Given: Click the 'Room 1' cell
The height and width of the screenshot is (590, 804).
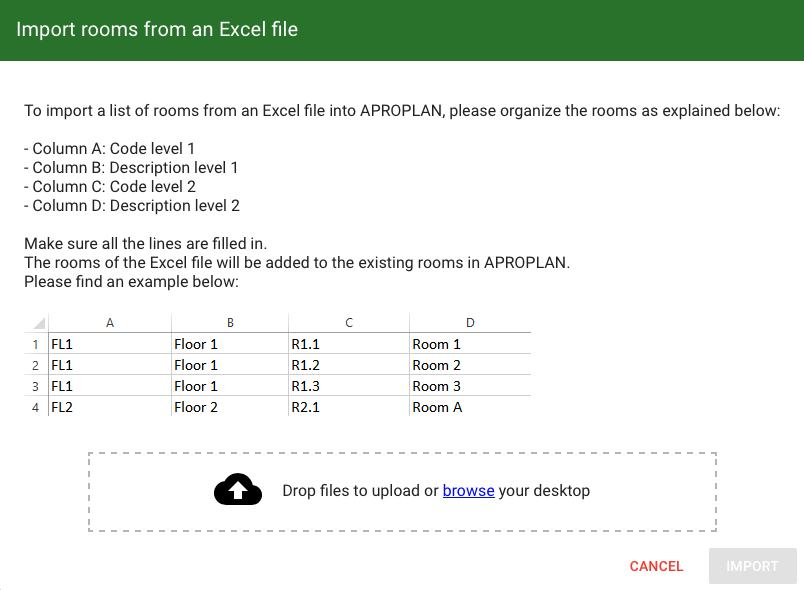Looking at the screenshot, I should [470, 344].
